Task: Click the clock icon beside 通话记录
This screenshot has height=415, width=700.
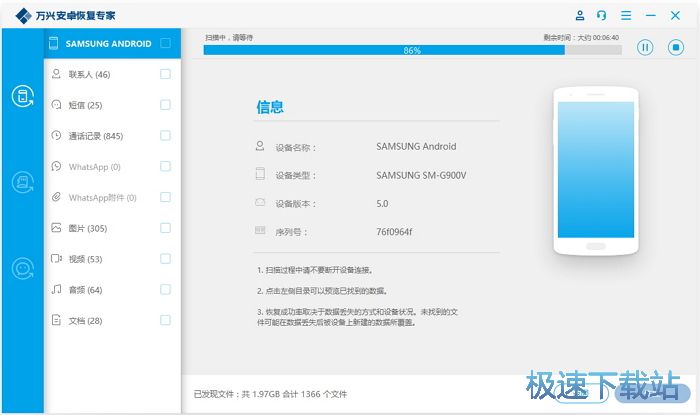Action: pyautogui.click(x=56, y=135)
